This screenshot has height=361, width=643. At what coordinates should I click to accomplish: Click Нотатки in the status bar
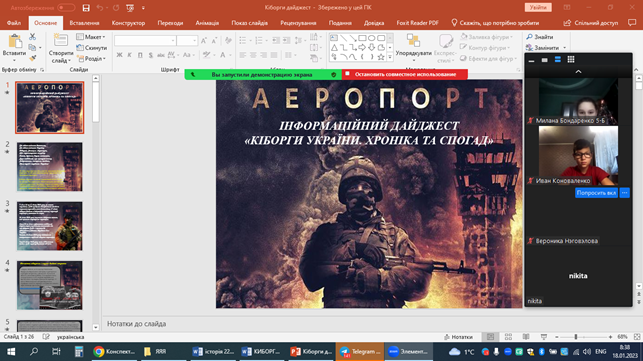coord(458,337)
